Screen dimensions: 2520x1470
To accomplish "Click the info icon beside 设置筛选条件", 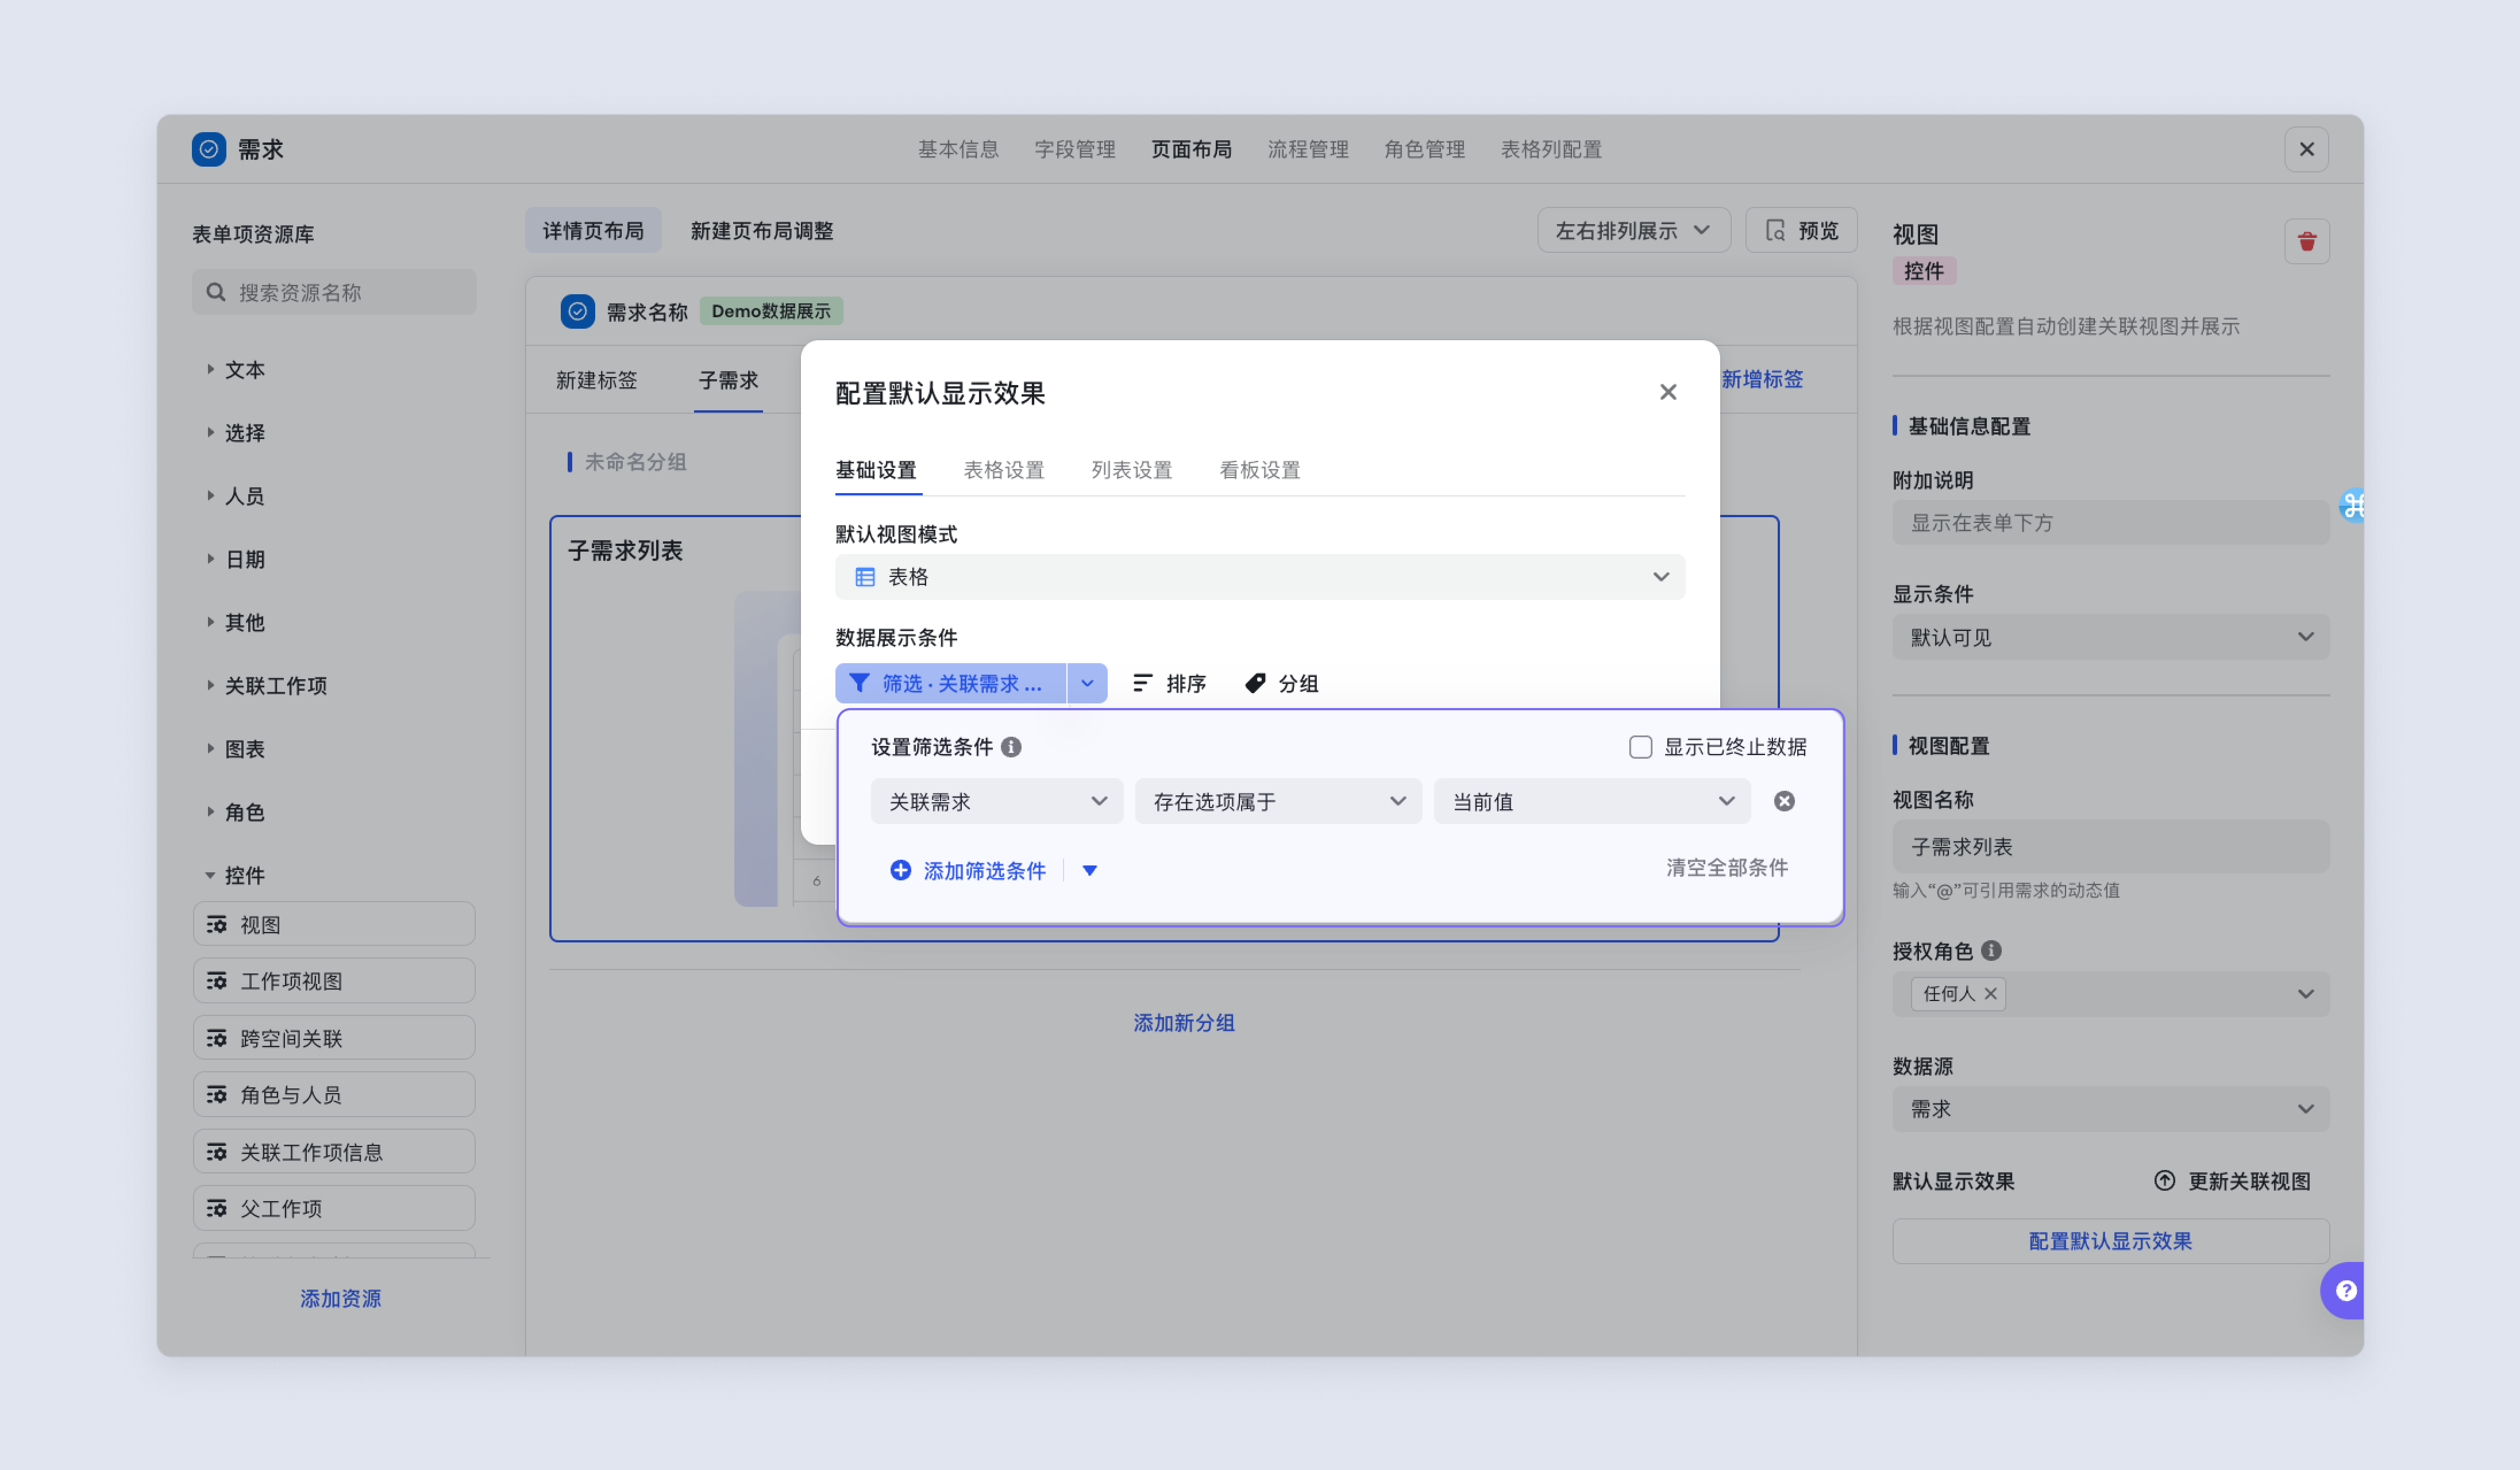I will point(1011,747).
